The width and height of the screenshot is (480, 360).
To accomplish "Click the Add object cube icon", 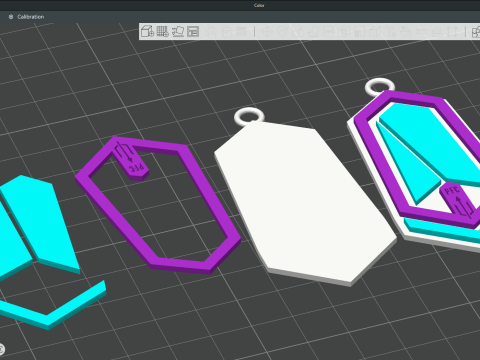I will coord(147,31).
